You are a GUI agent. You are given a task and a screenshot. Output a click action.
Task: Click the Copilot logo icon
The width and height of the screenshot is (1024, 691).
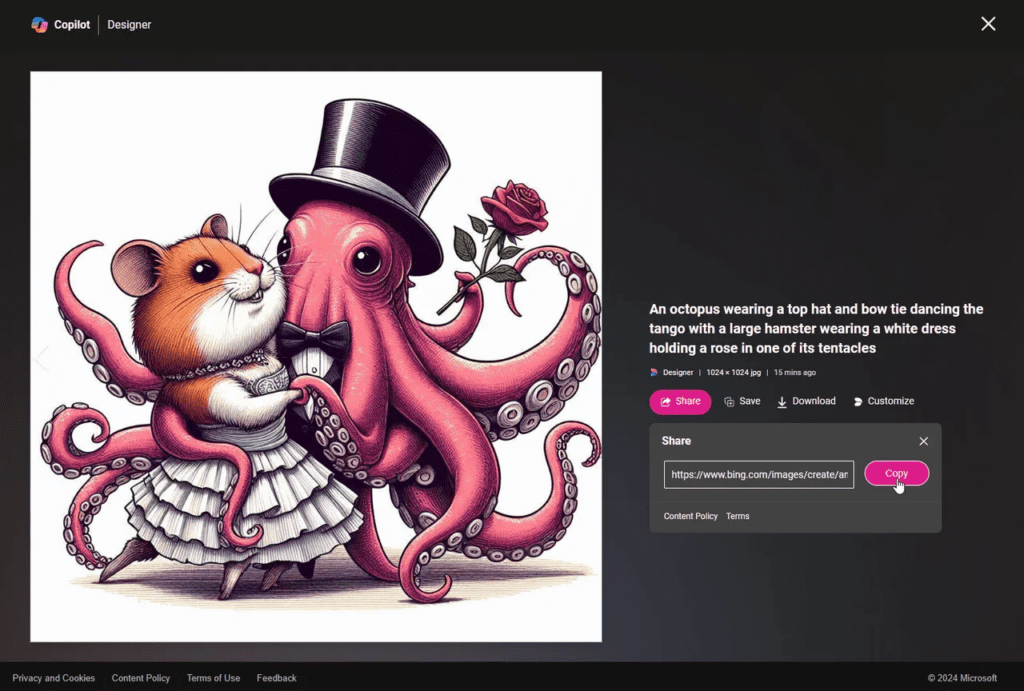pyautogui.click(x=39, y=24)
